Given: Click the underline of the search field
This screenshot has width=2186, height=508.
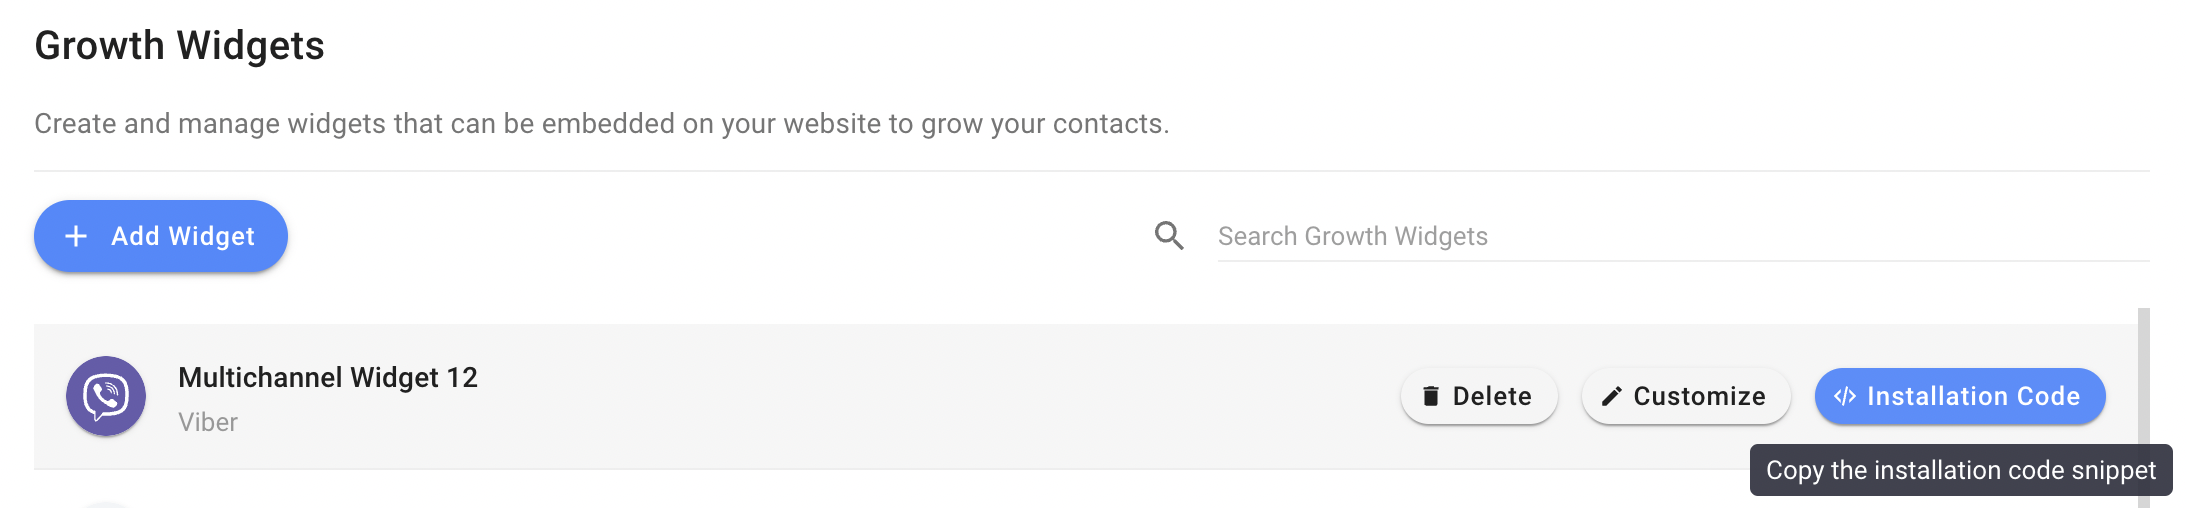Looking at the screenshot, I should tap(1680, 261).
